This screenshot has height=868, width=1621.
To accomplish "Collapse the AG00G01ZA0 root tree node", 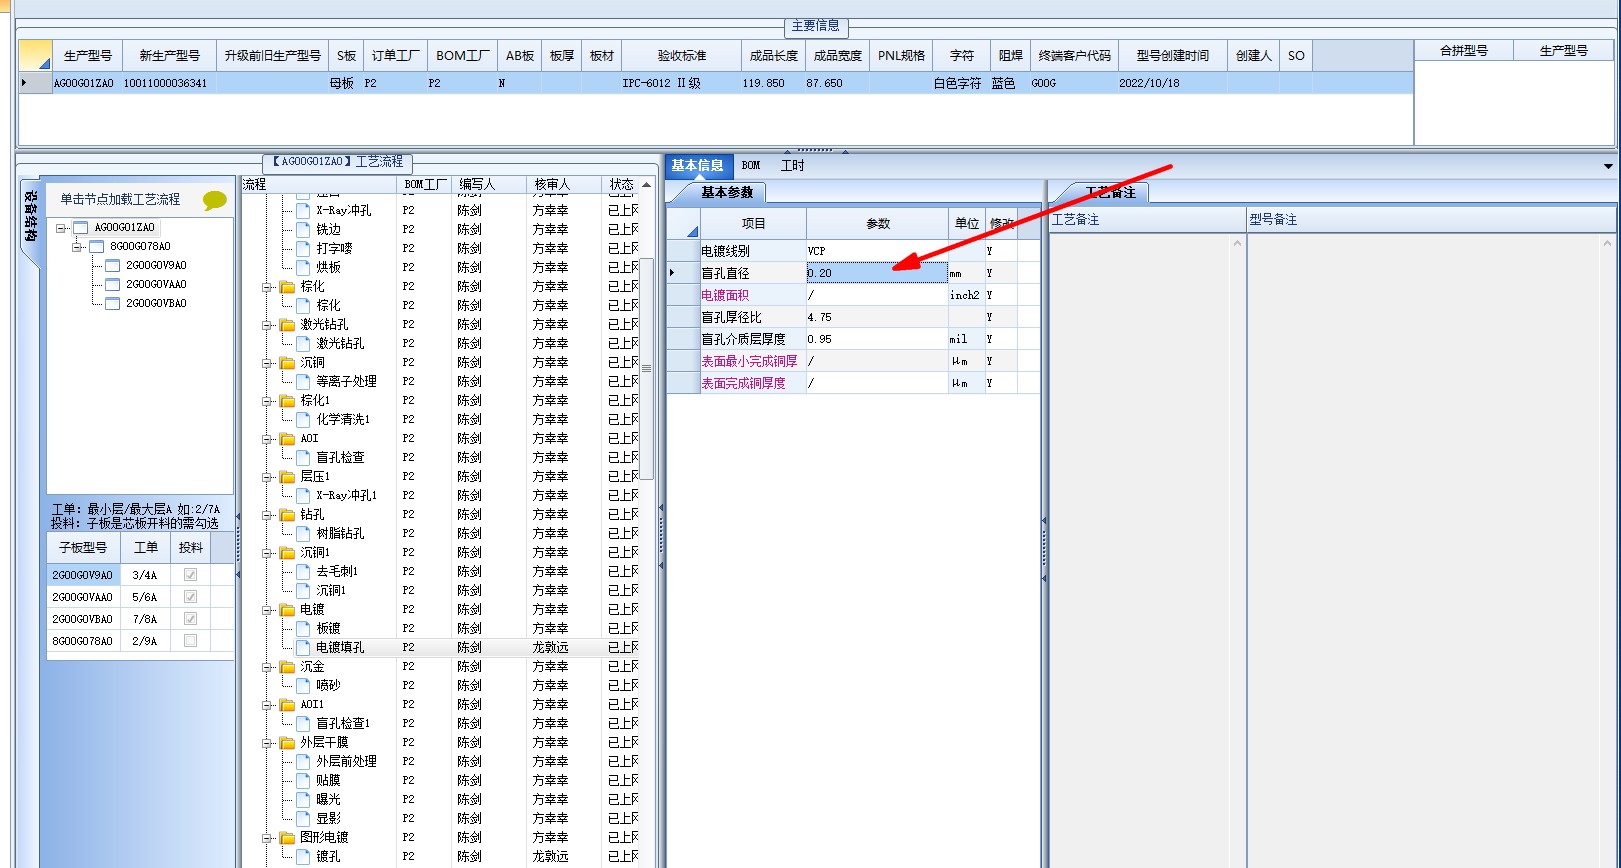I will [x=61, y=227].
